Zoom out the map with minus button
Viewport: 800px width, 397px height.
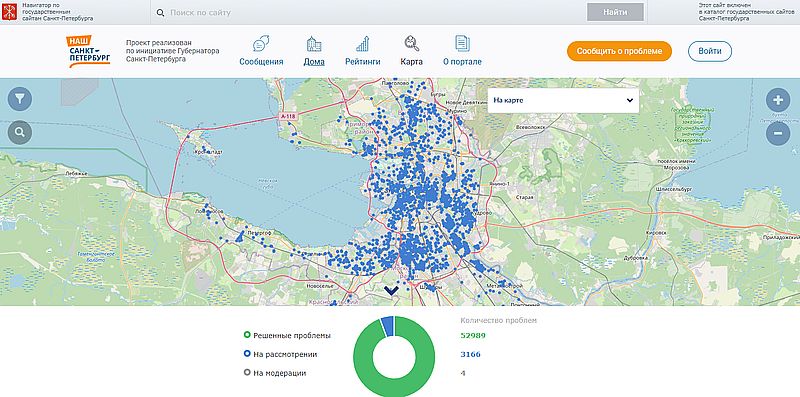tap(778, 133)
